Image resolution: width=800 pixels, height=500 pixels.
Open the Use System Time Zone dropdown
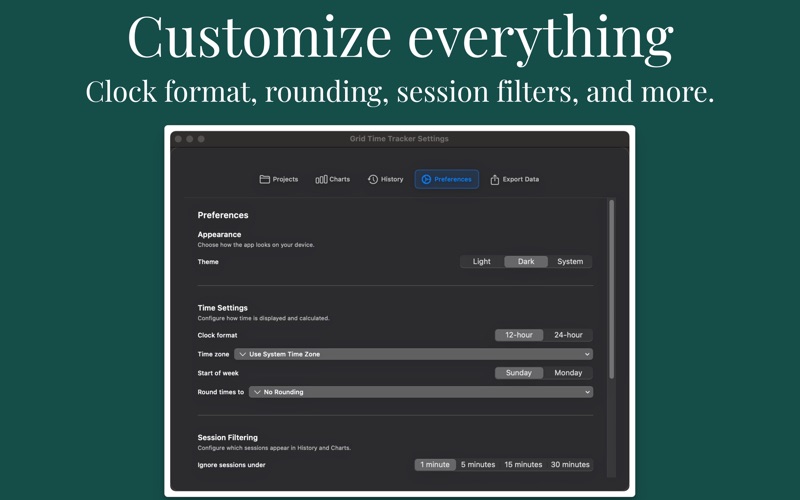point(413,354)
